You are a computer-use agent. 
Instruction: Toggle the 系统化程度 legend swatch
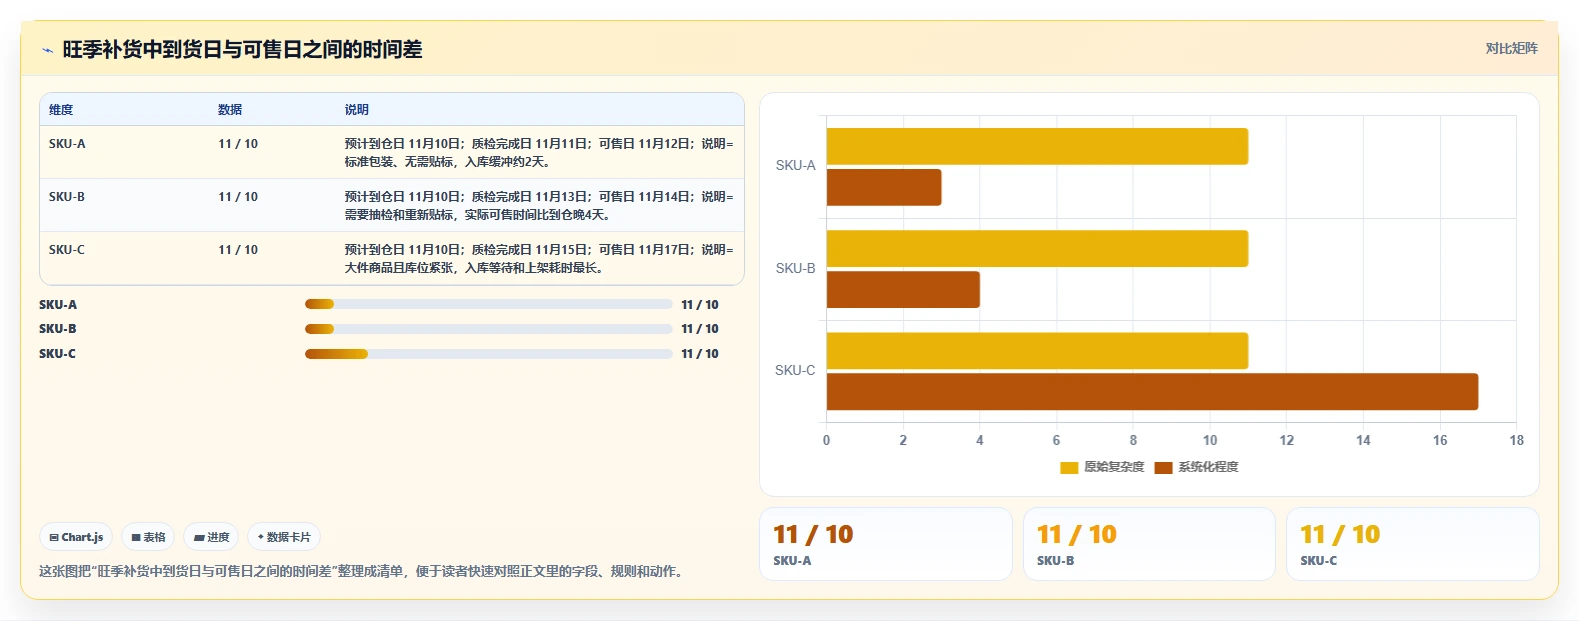pyautogui.click(x=1163, y=467)
